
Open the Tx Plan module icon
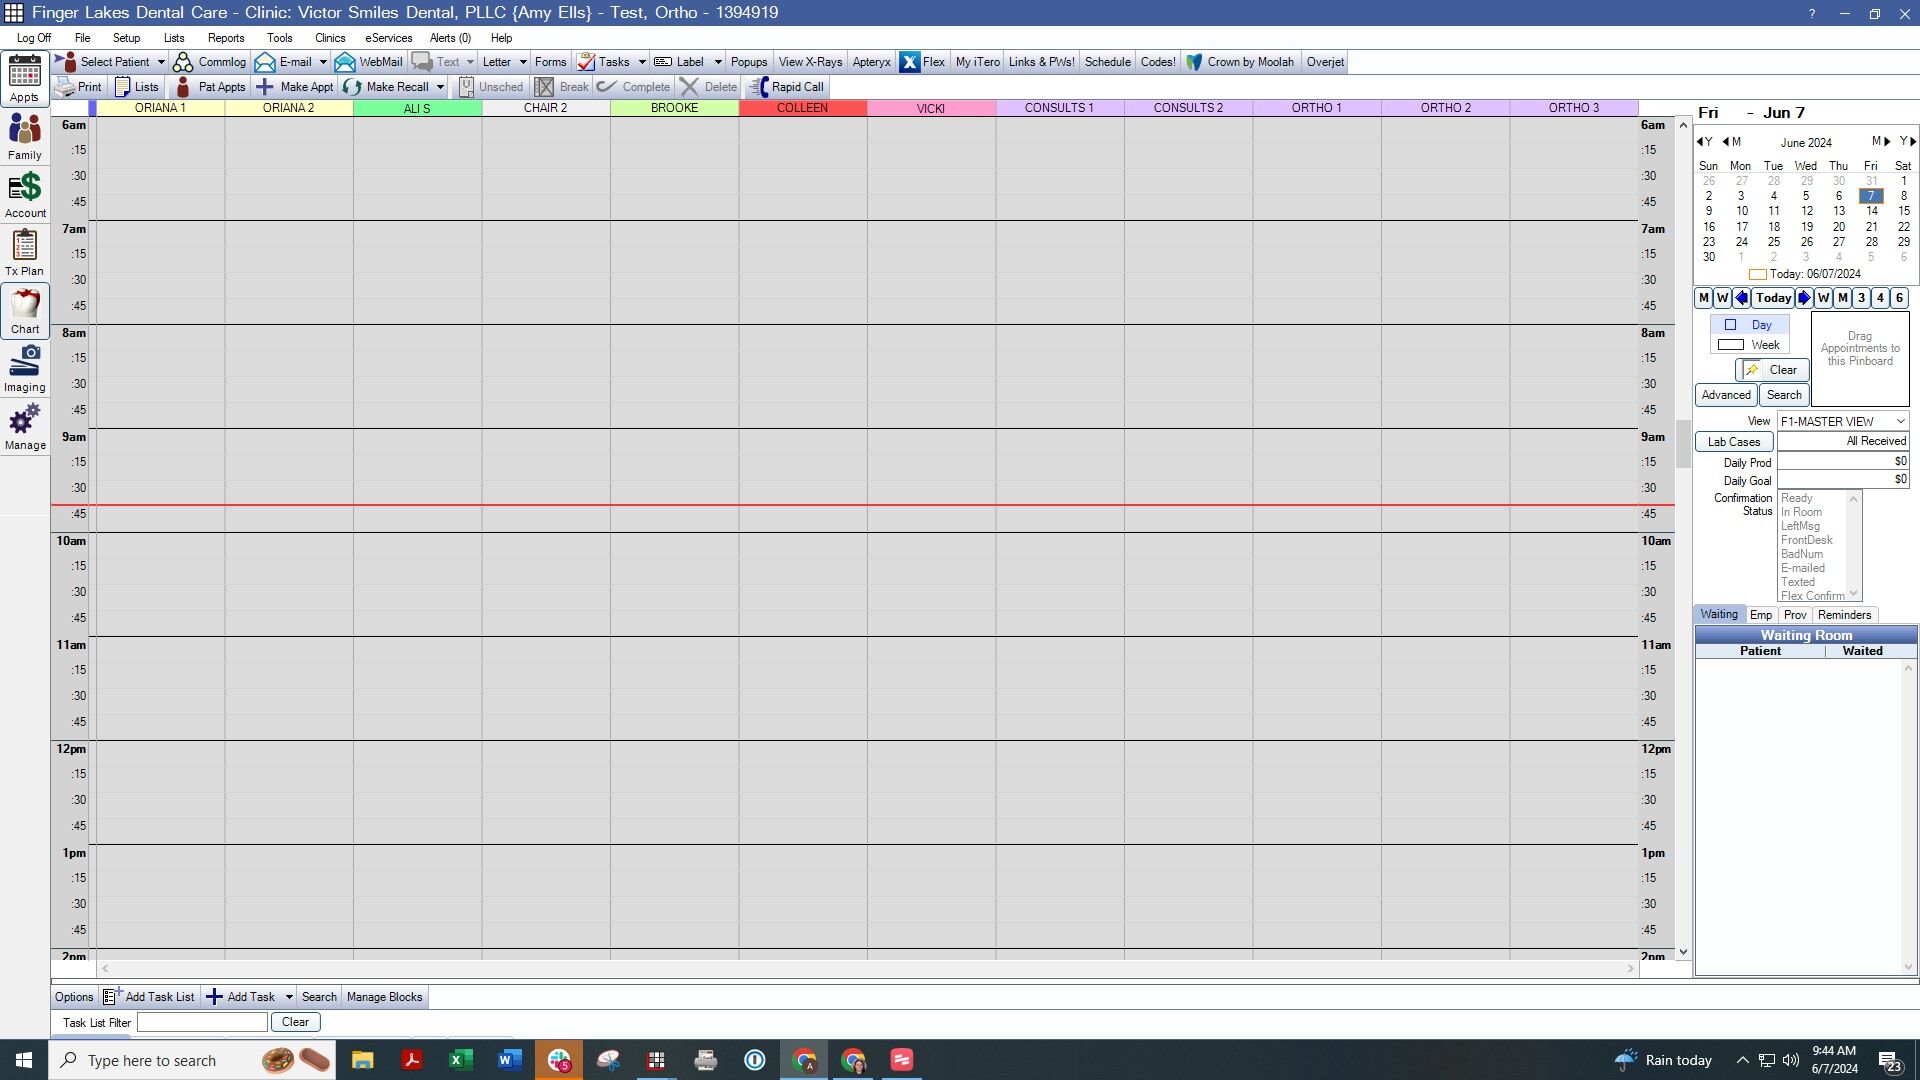25,253
